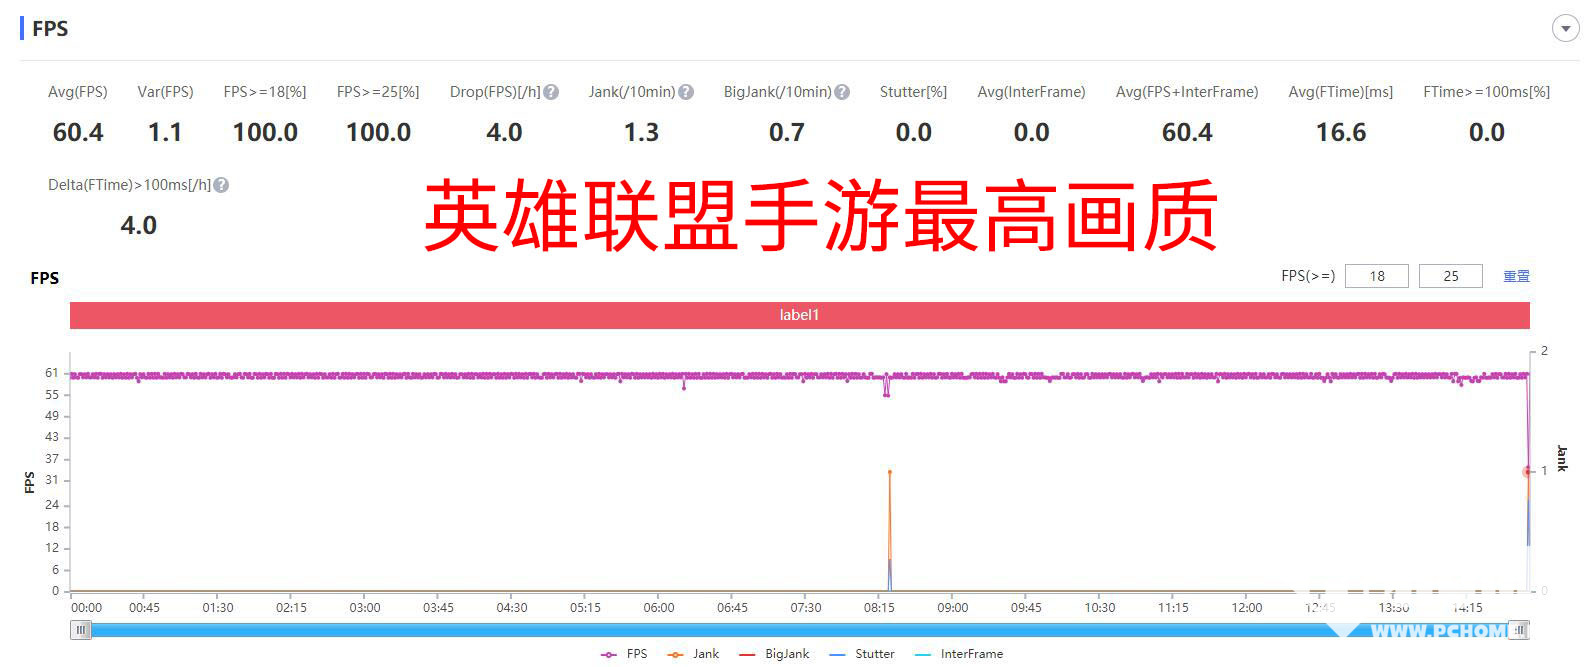Click the Avg(FPS+InterFrame) label
This screenshot has width=1589, height=667.
[1187, 92]
